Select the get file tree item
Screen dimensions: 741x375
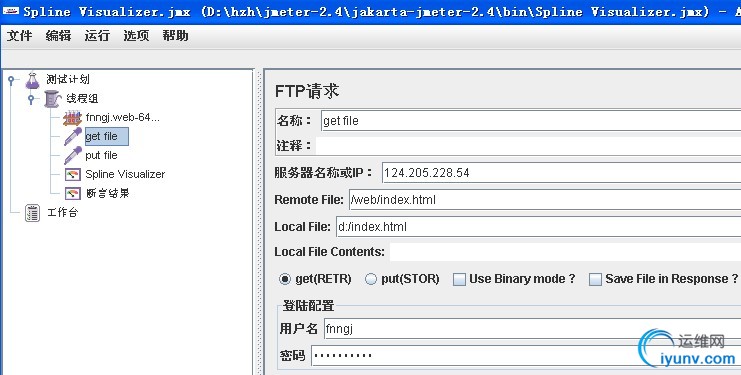[106, 136]
